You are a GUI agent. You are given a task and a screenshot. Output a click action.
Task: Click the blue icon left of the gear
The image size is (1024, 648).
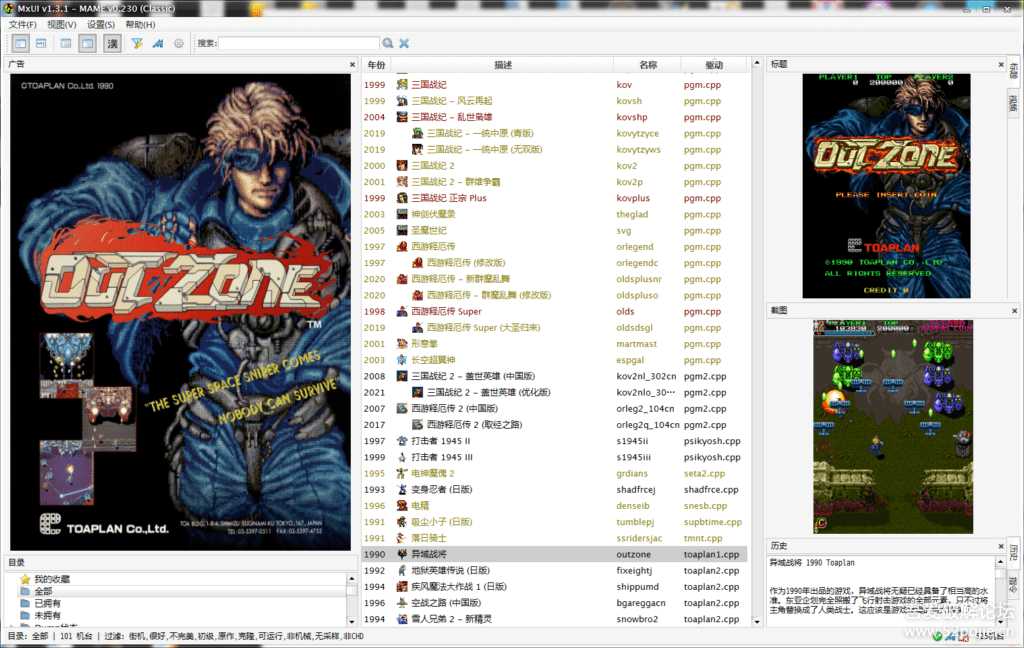coord(158,43)
